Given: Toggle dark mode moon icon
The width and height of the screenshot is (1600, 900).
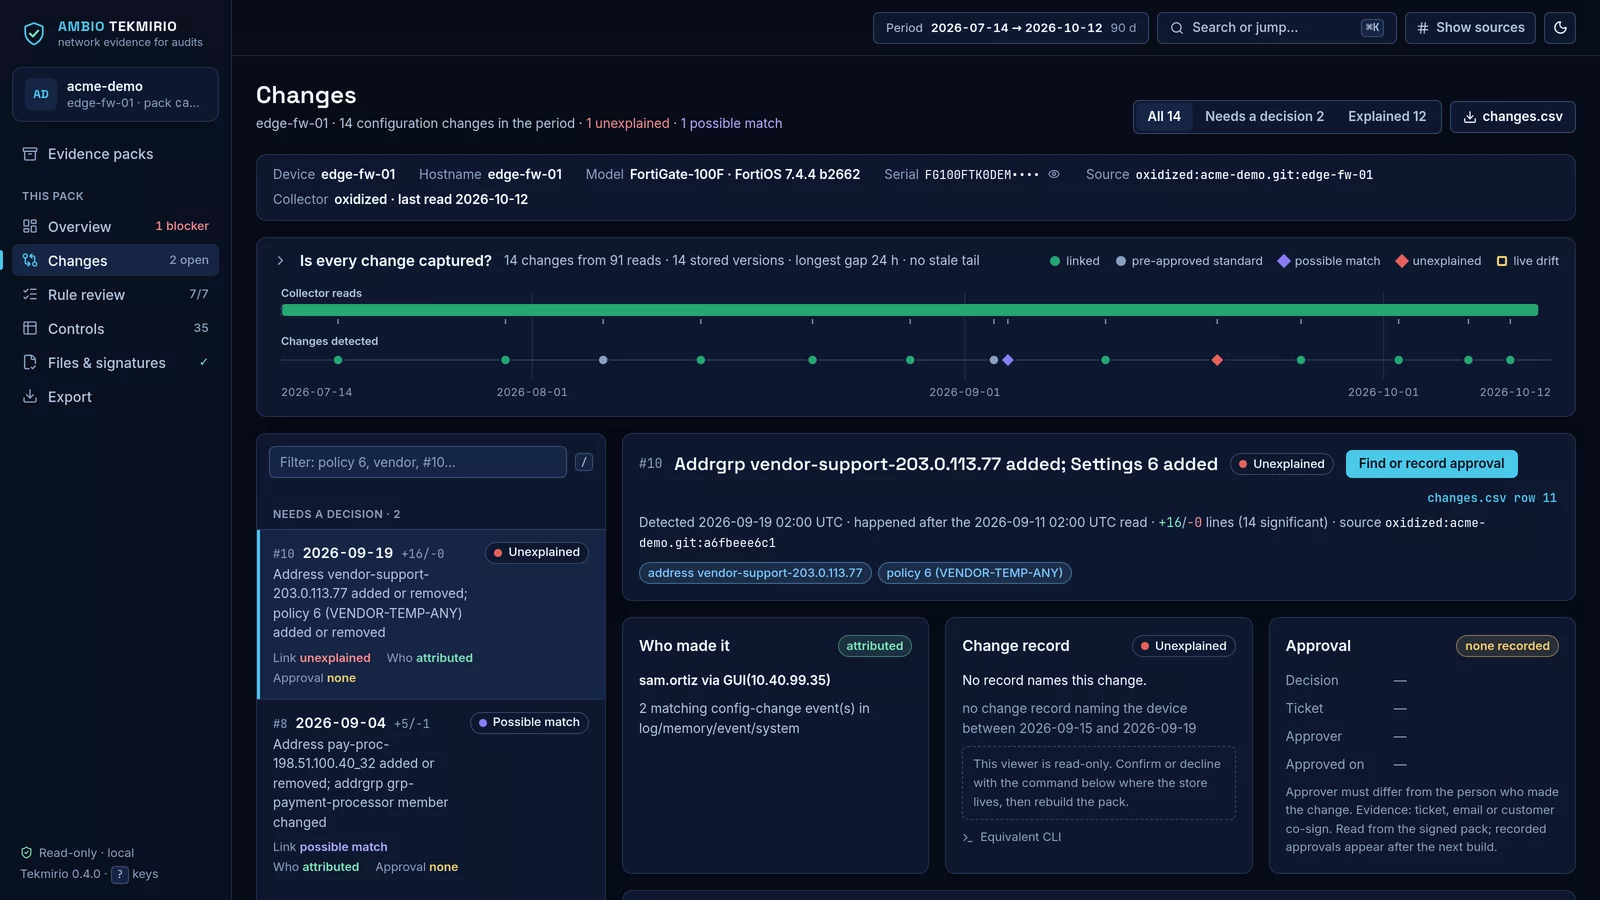Looking at the screenshot, I should [x=1560, y=28].
